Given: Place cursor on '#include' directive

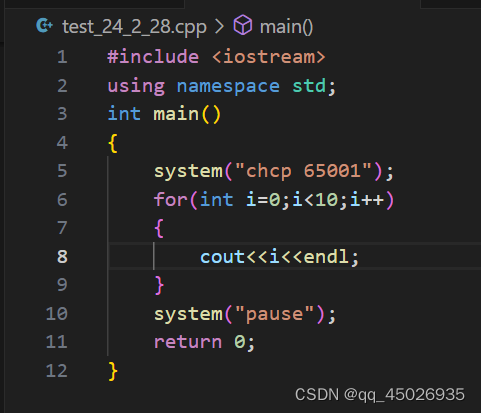Looking at the screenshot, I should click(x=153, y=57).
